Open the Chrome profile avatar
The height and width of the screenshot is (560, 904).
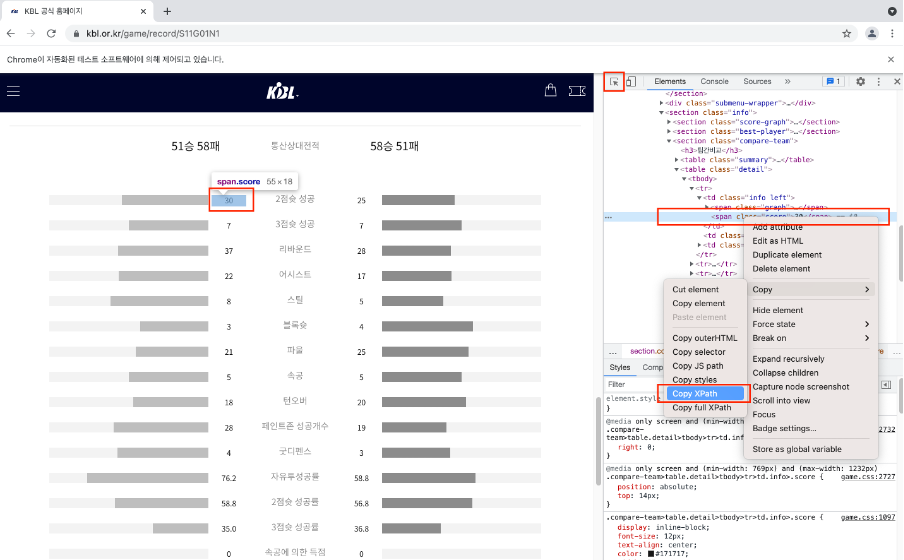pyautogui.click(x=872, y=33)
